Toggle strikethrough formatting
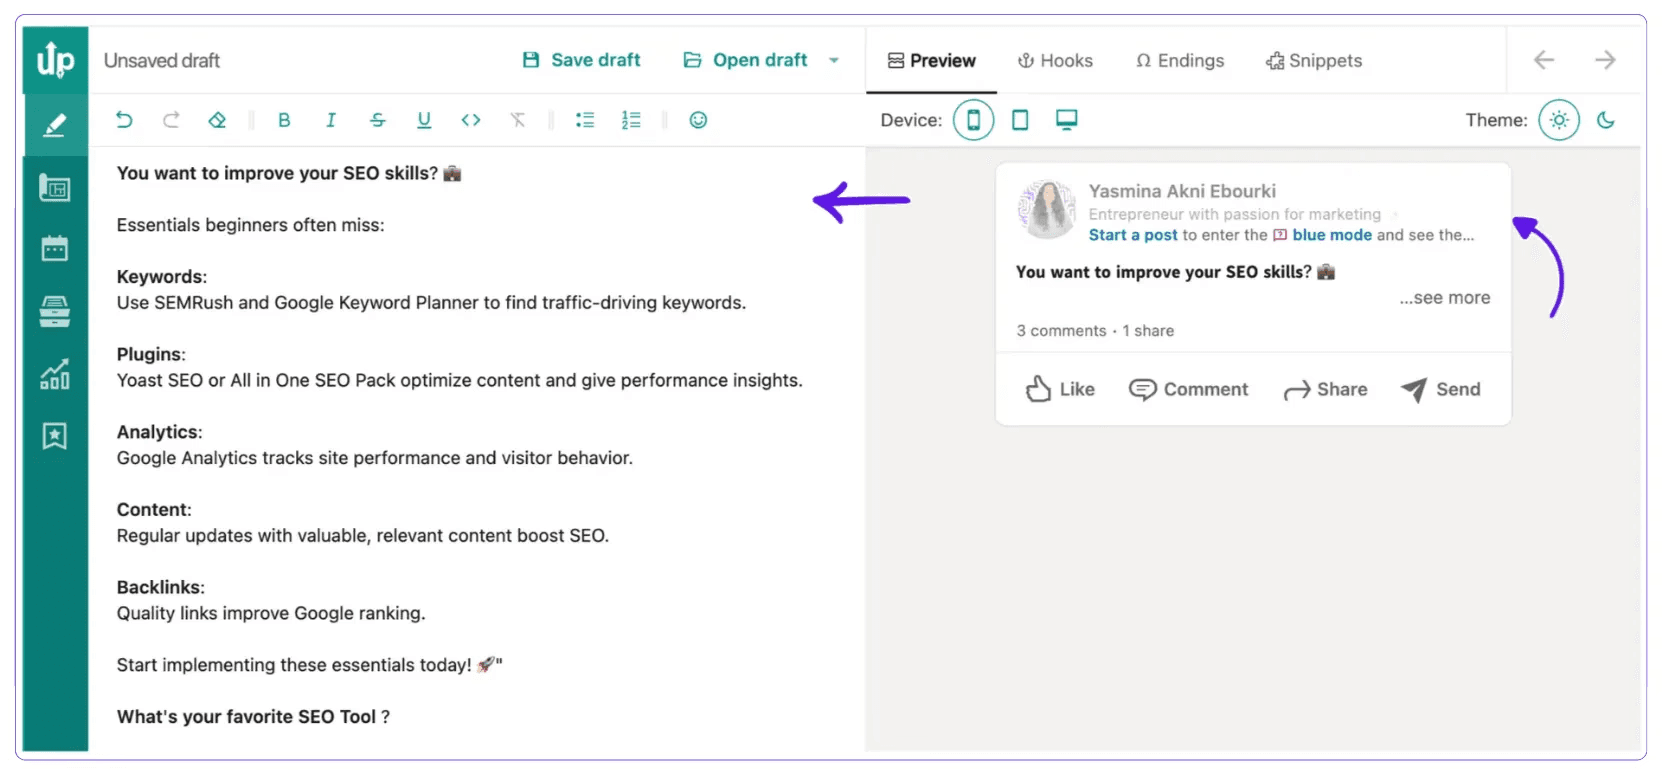This screenshot has width=1662, height=776. click(x=377, y=120)
